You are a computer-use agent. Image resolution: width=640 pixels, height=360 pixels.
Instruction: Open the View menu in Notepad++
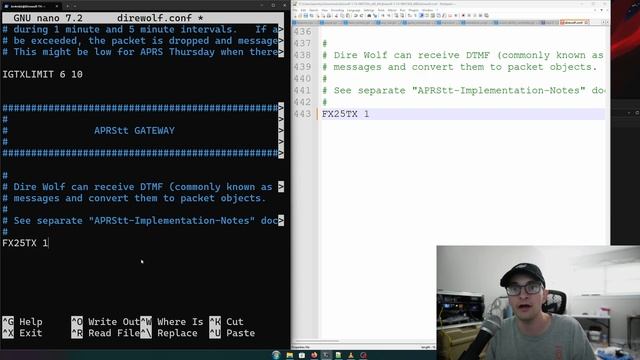324,10
